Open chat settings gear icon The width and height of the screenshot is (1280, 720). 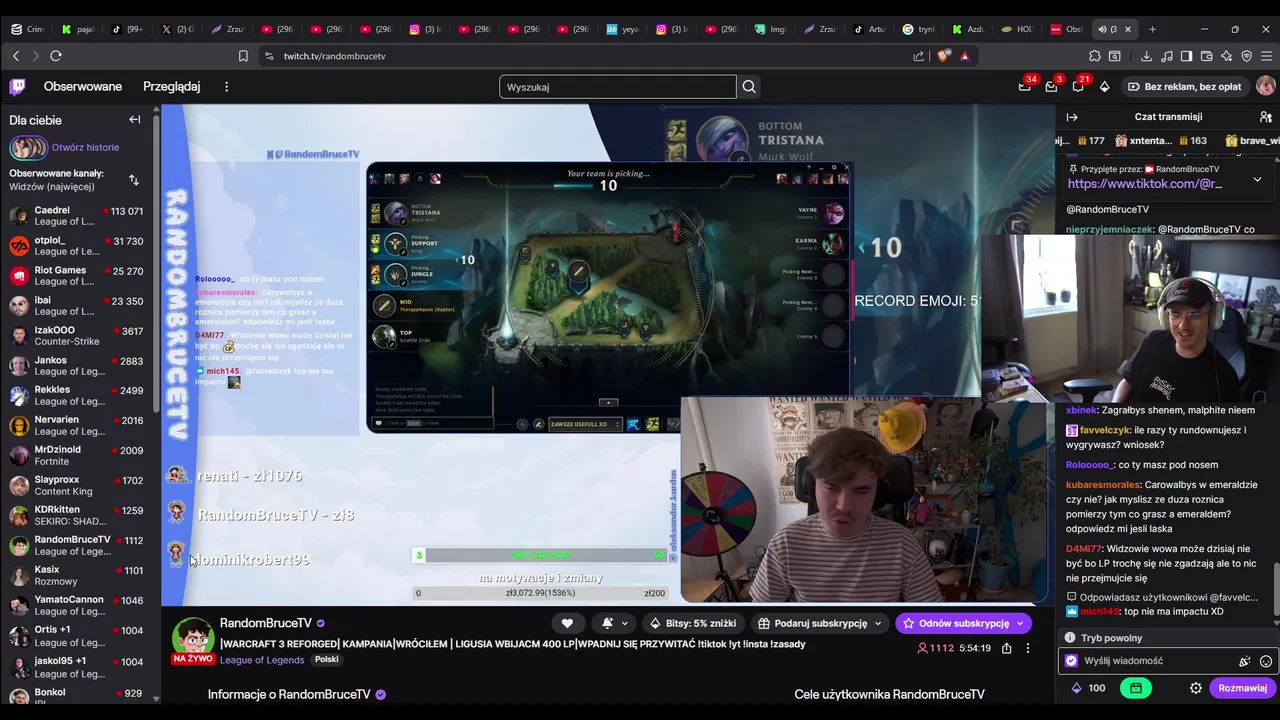pos(1195,688)
